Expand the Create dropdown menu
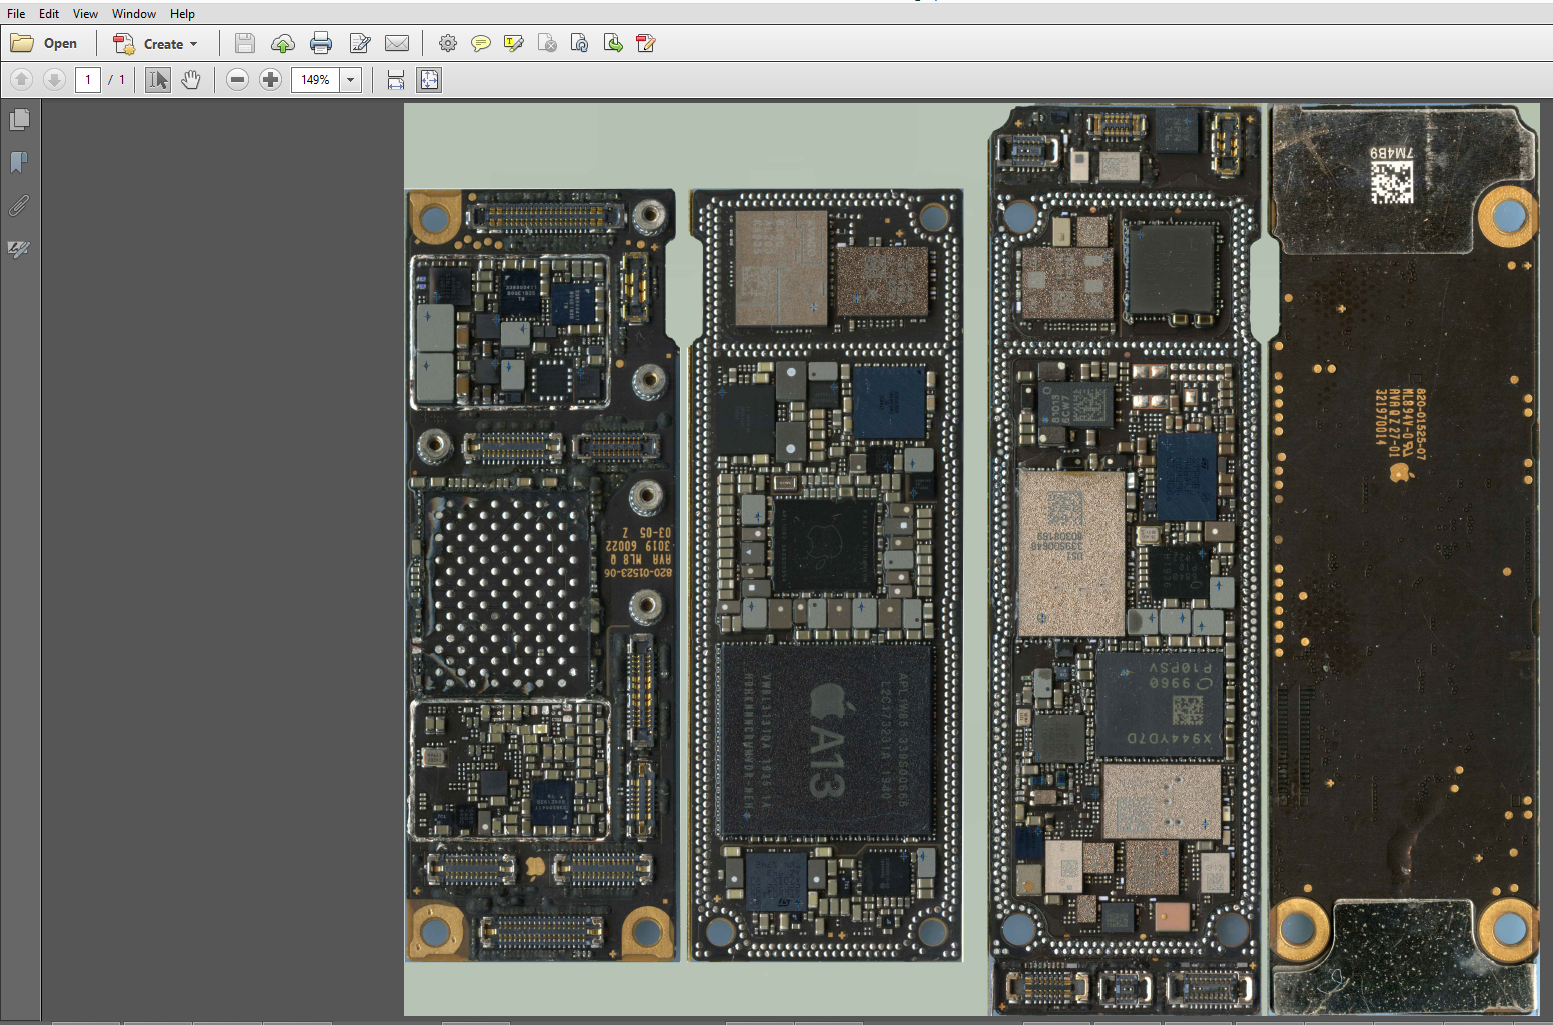The image size is (1553, 1025). pos(193,44)
